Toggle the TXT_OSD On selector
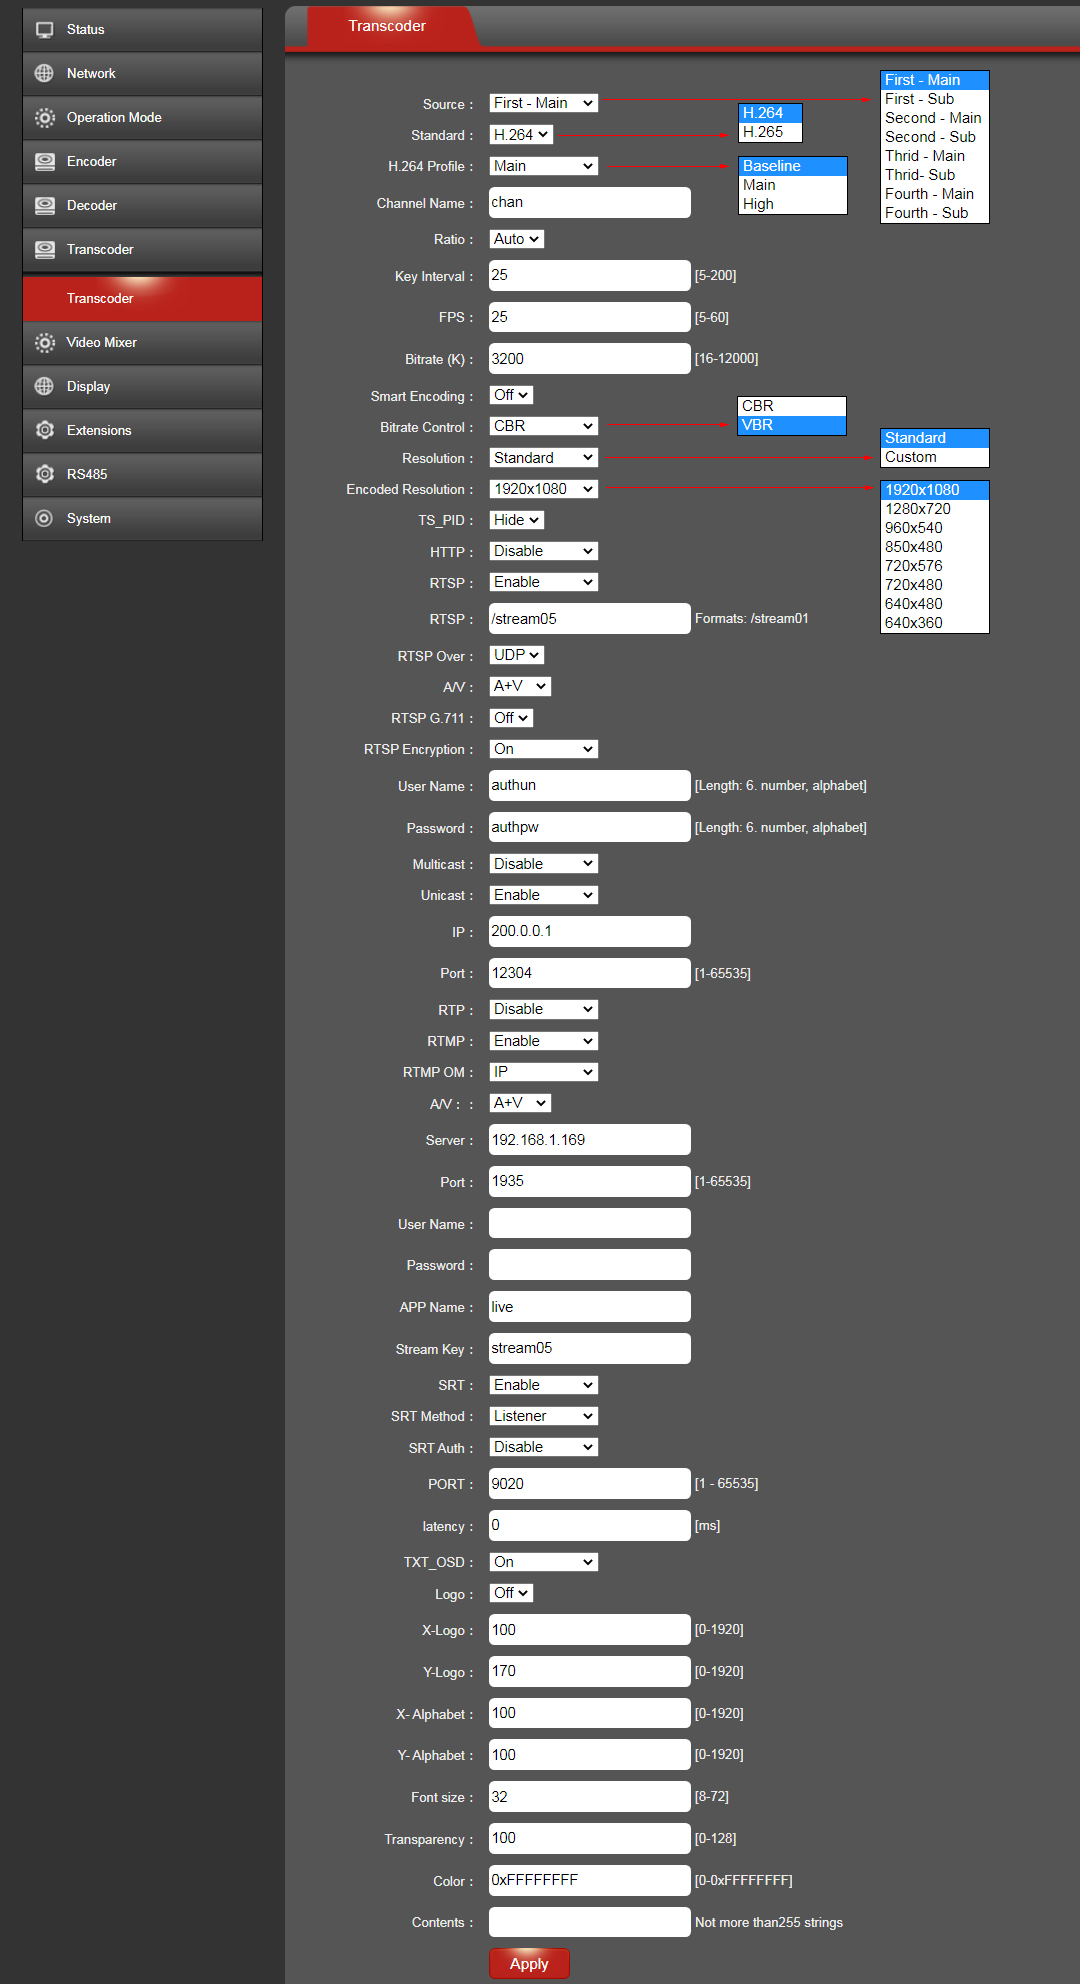1080x1984 pixels. [543, 1562]
